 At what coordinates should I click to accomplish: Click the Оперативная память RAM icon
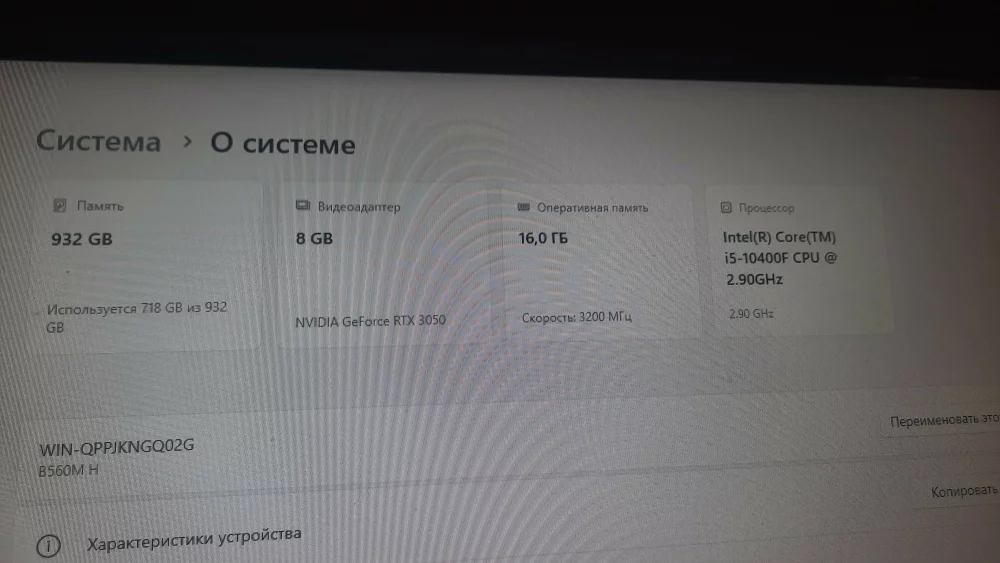click(x=524, y=207)
